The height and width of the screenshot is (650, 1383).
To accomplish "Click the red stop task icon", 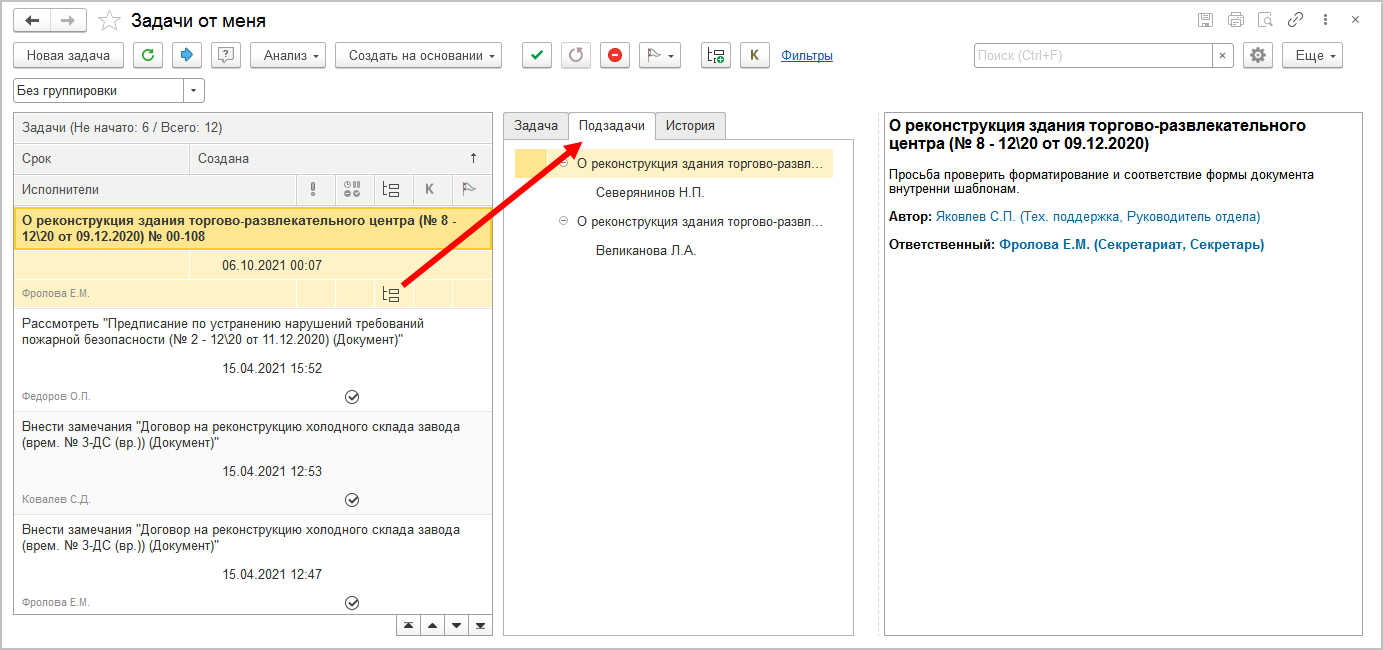I will coord(615,56).
